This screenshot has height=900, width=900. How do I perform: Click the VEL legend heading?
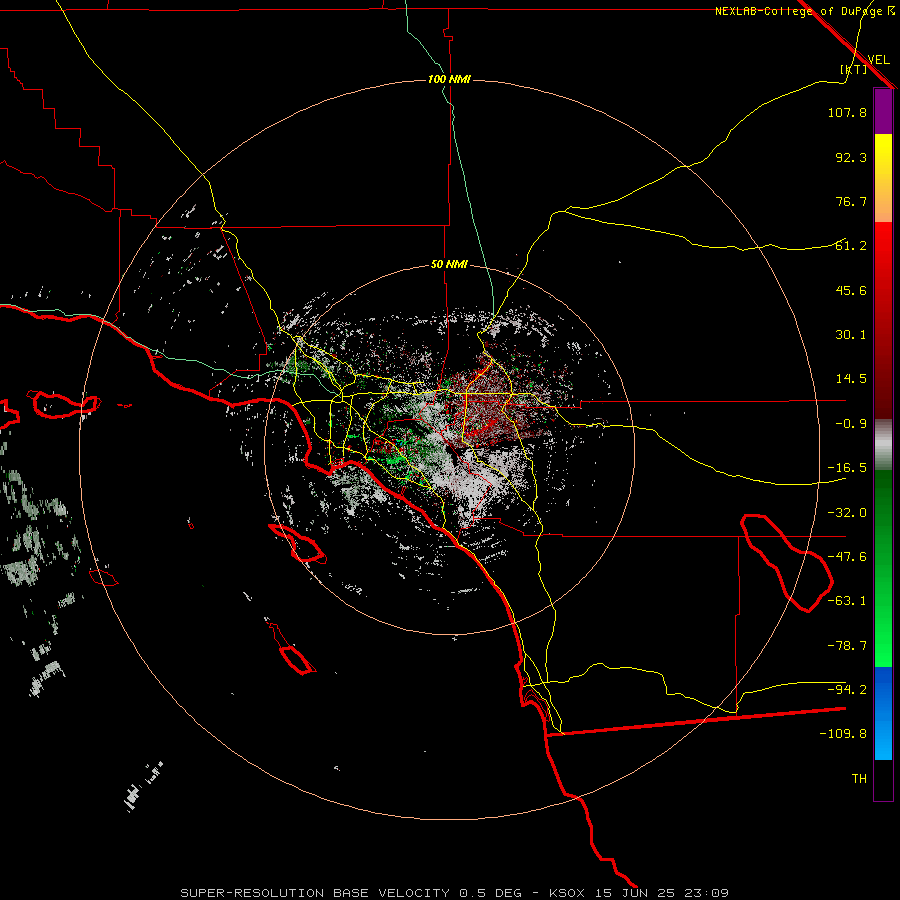pyautogui.click(x=878, y=60)
